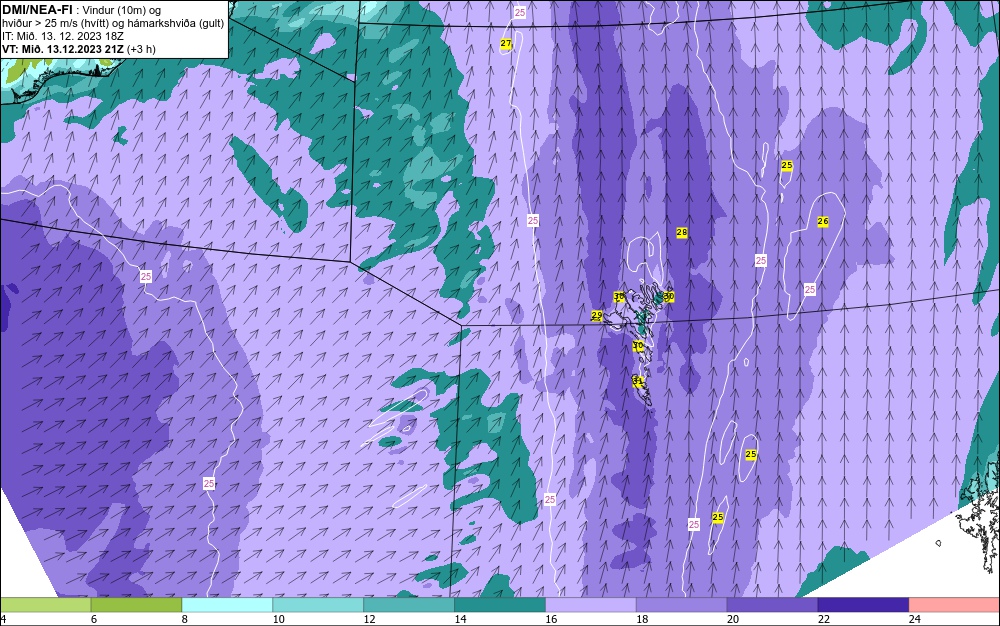Click legend scale number 20

click(x=733, y=619)
